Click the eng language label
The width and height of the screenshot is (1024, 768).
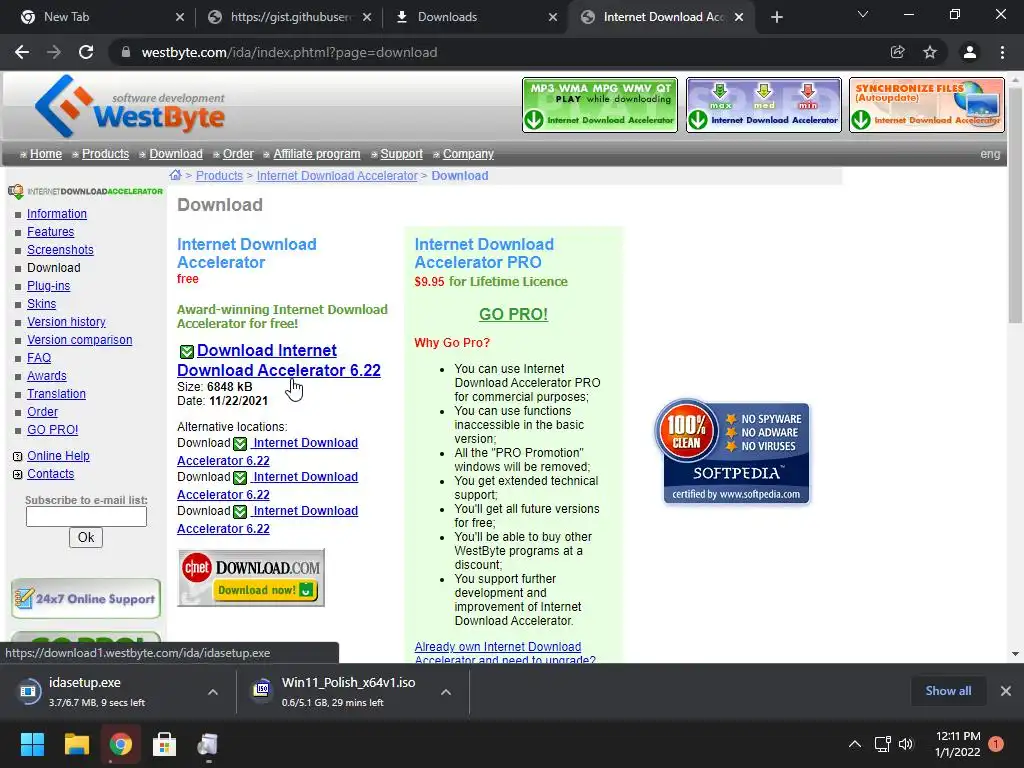pos(990,153)
